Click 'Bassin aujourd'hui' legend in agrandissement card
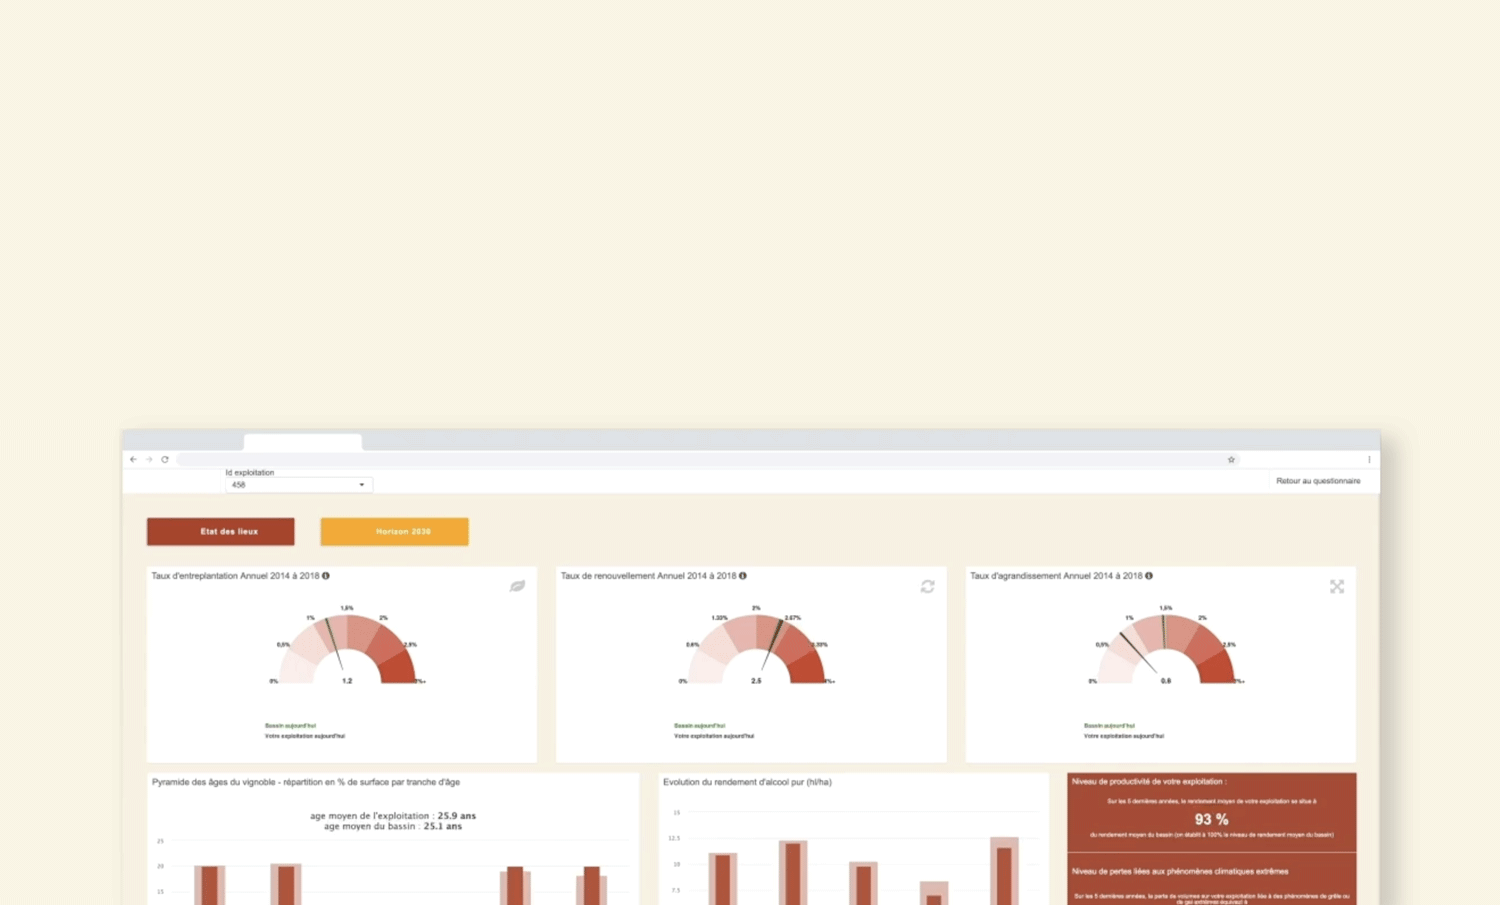 [1109, 726]
